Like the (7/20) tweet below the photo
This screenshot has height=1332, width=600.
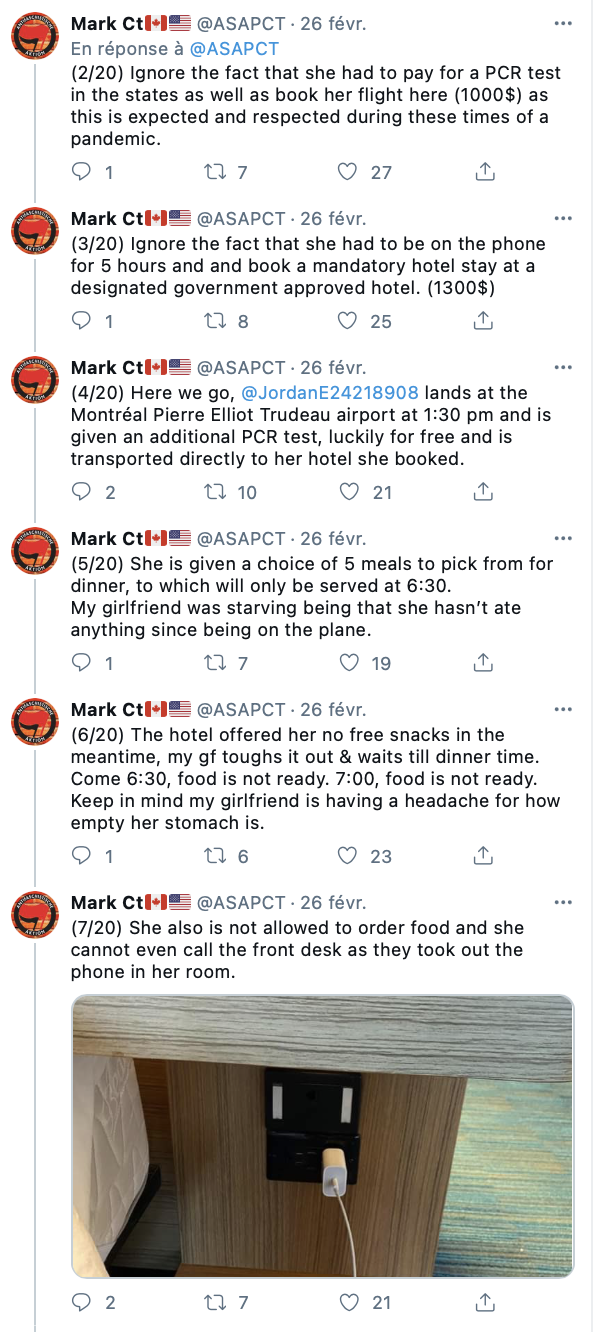tap(348, 1303)
